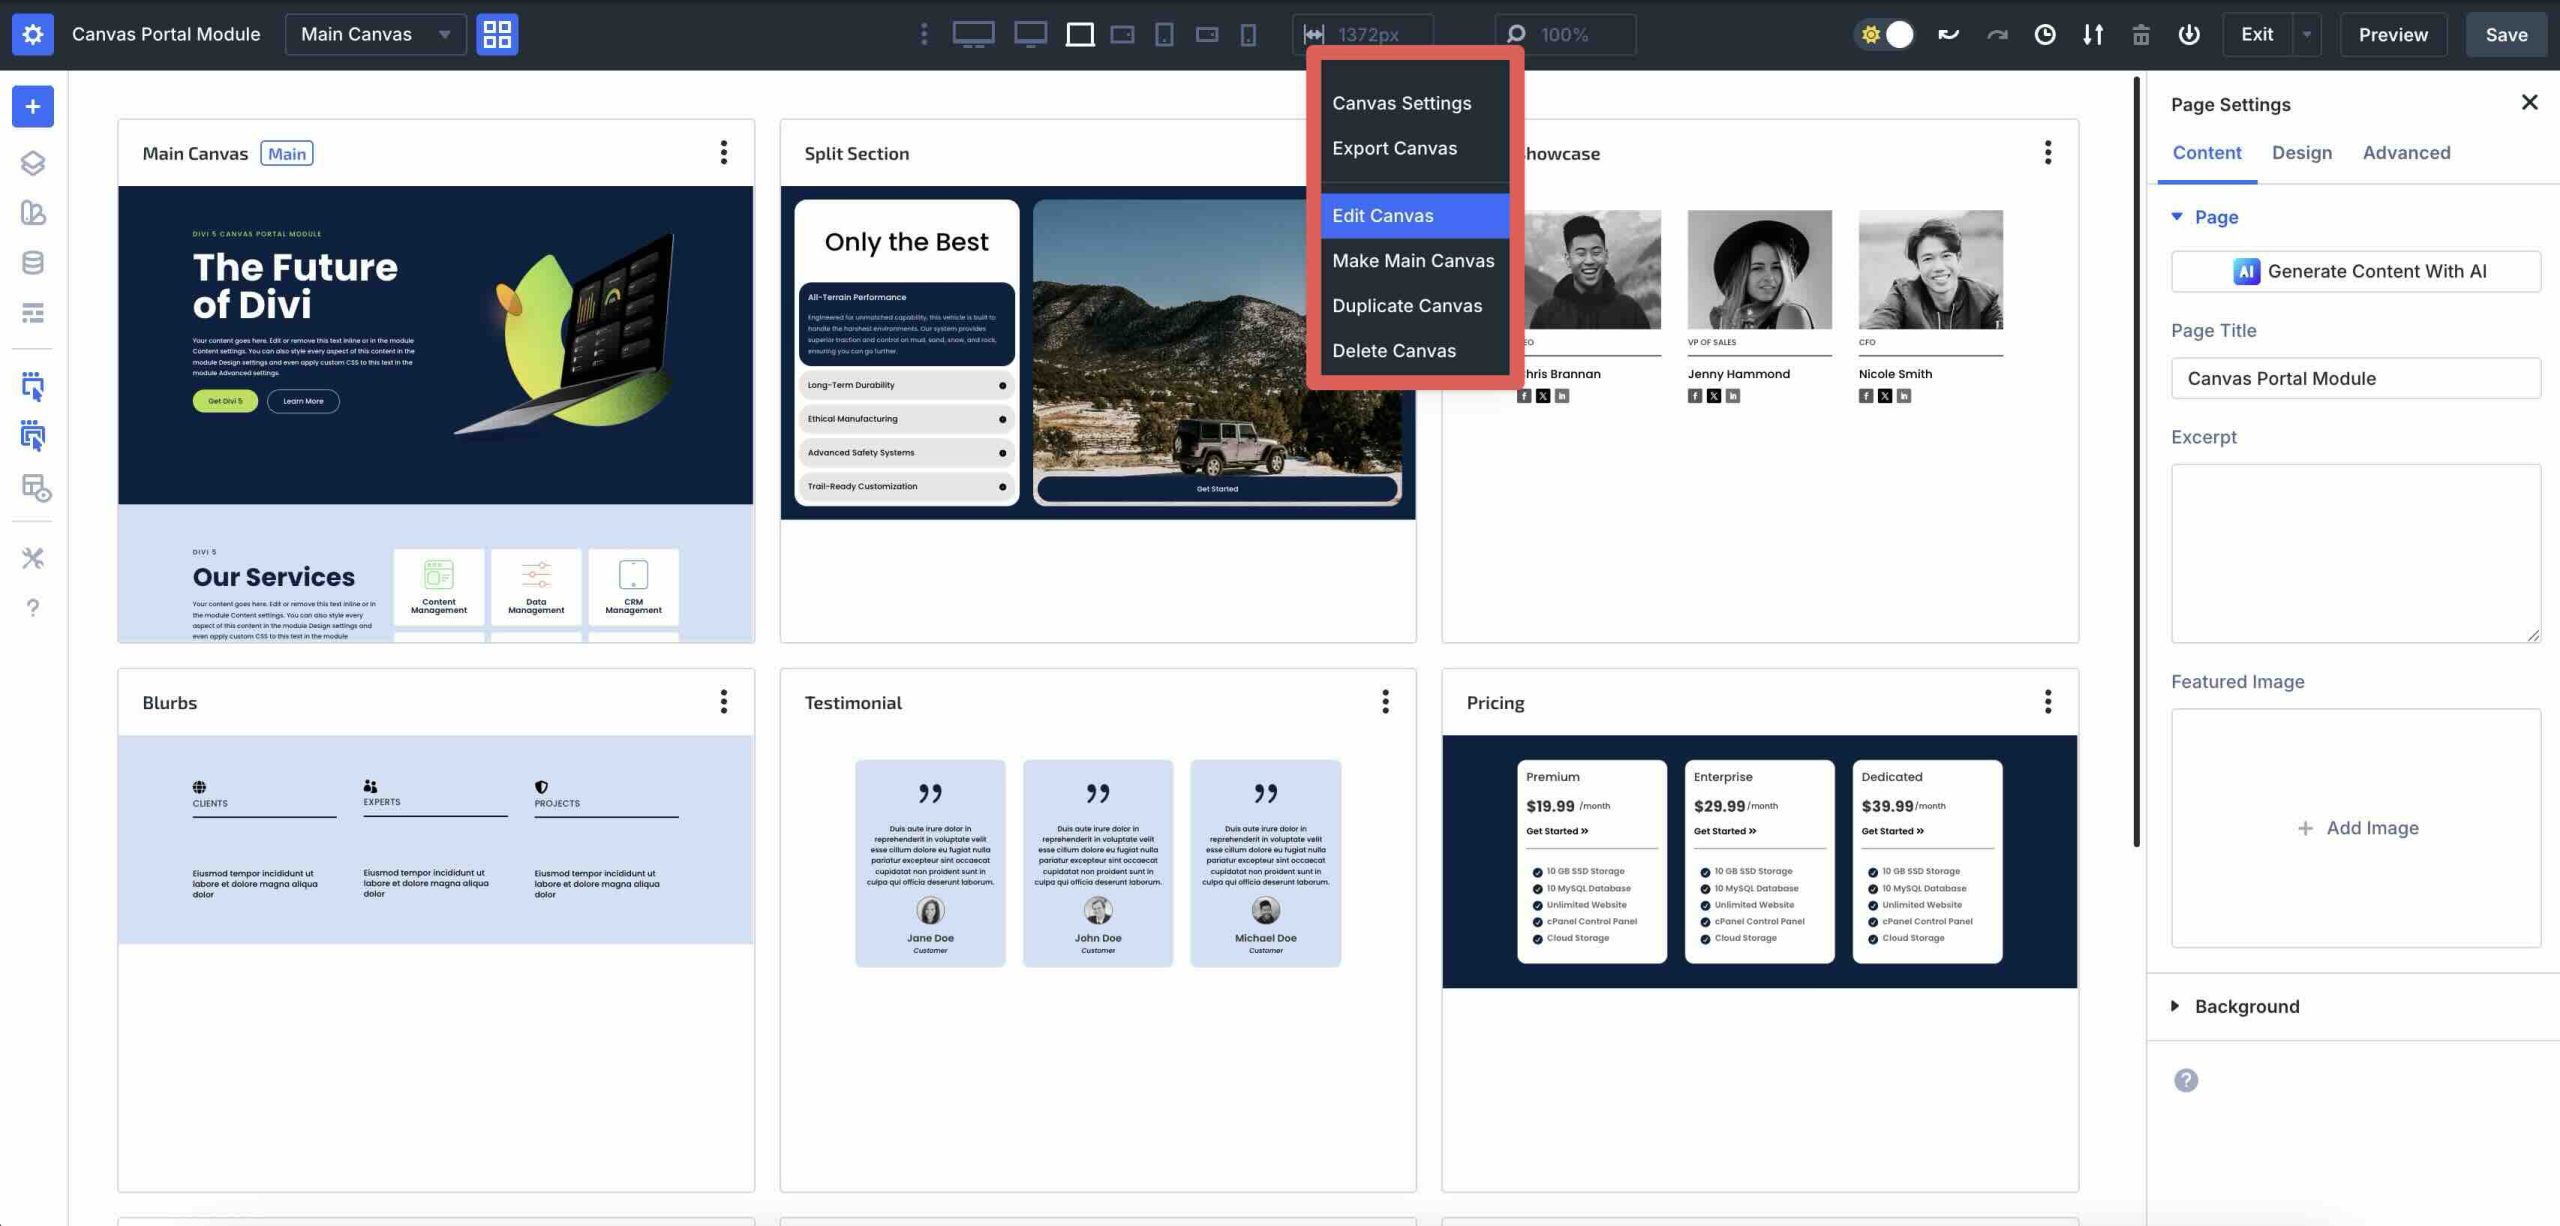Open the settings gear icon at top left
The height and width of the screenshot is (1226, 2560).
click(33, 34)
